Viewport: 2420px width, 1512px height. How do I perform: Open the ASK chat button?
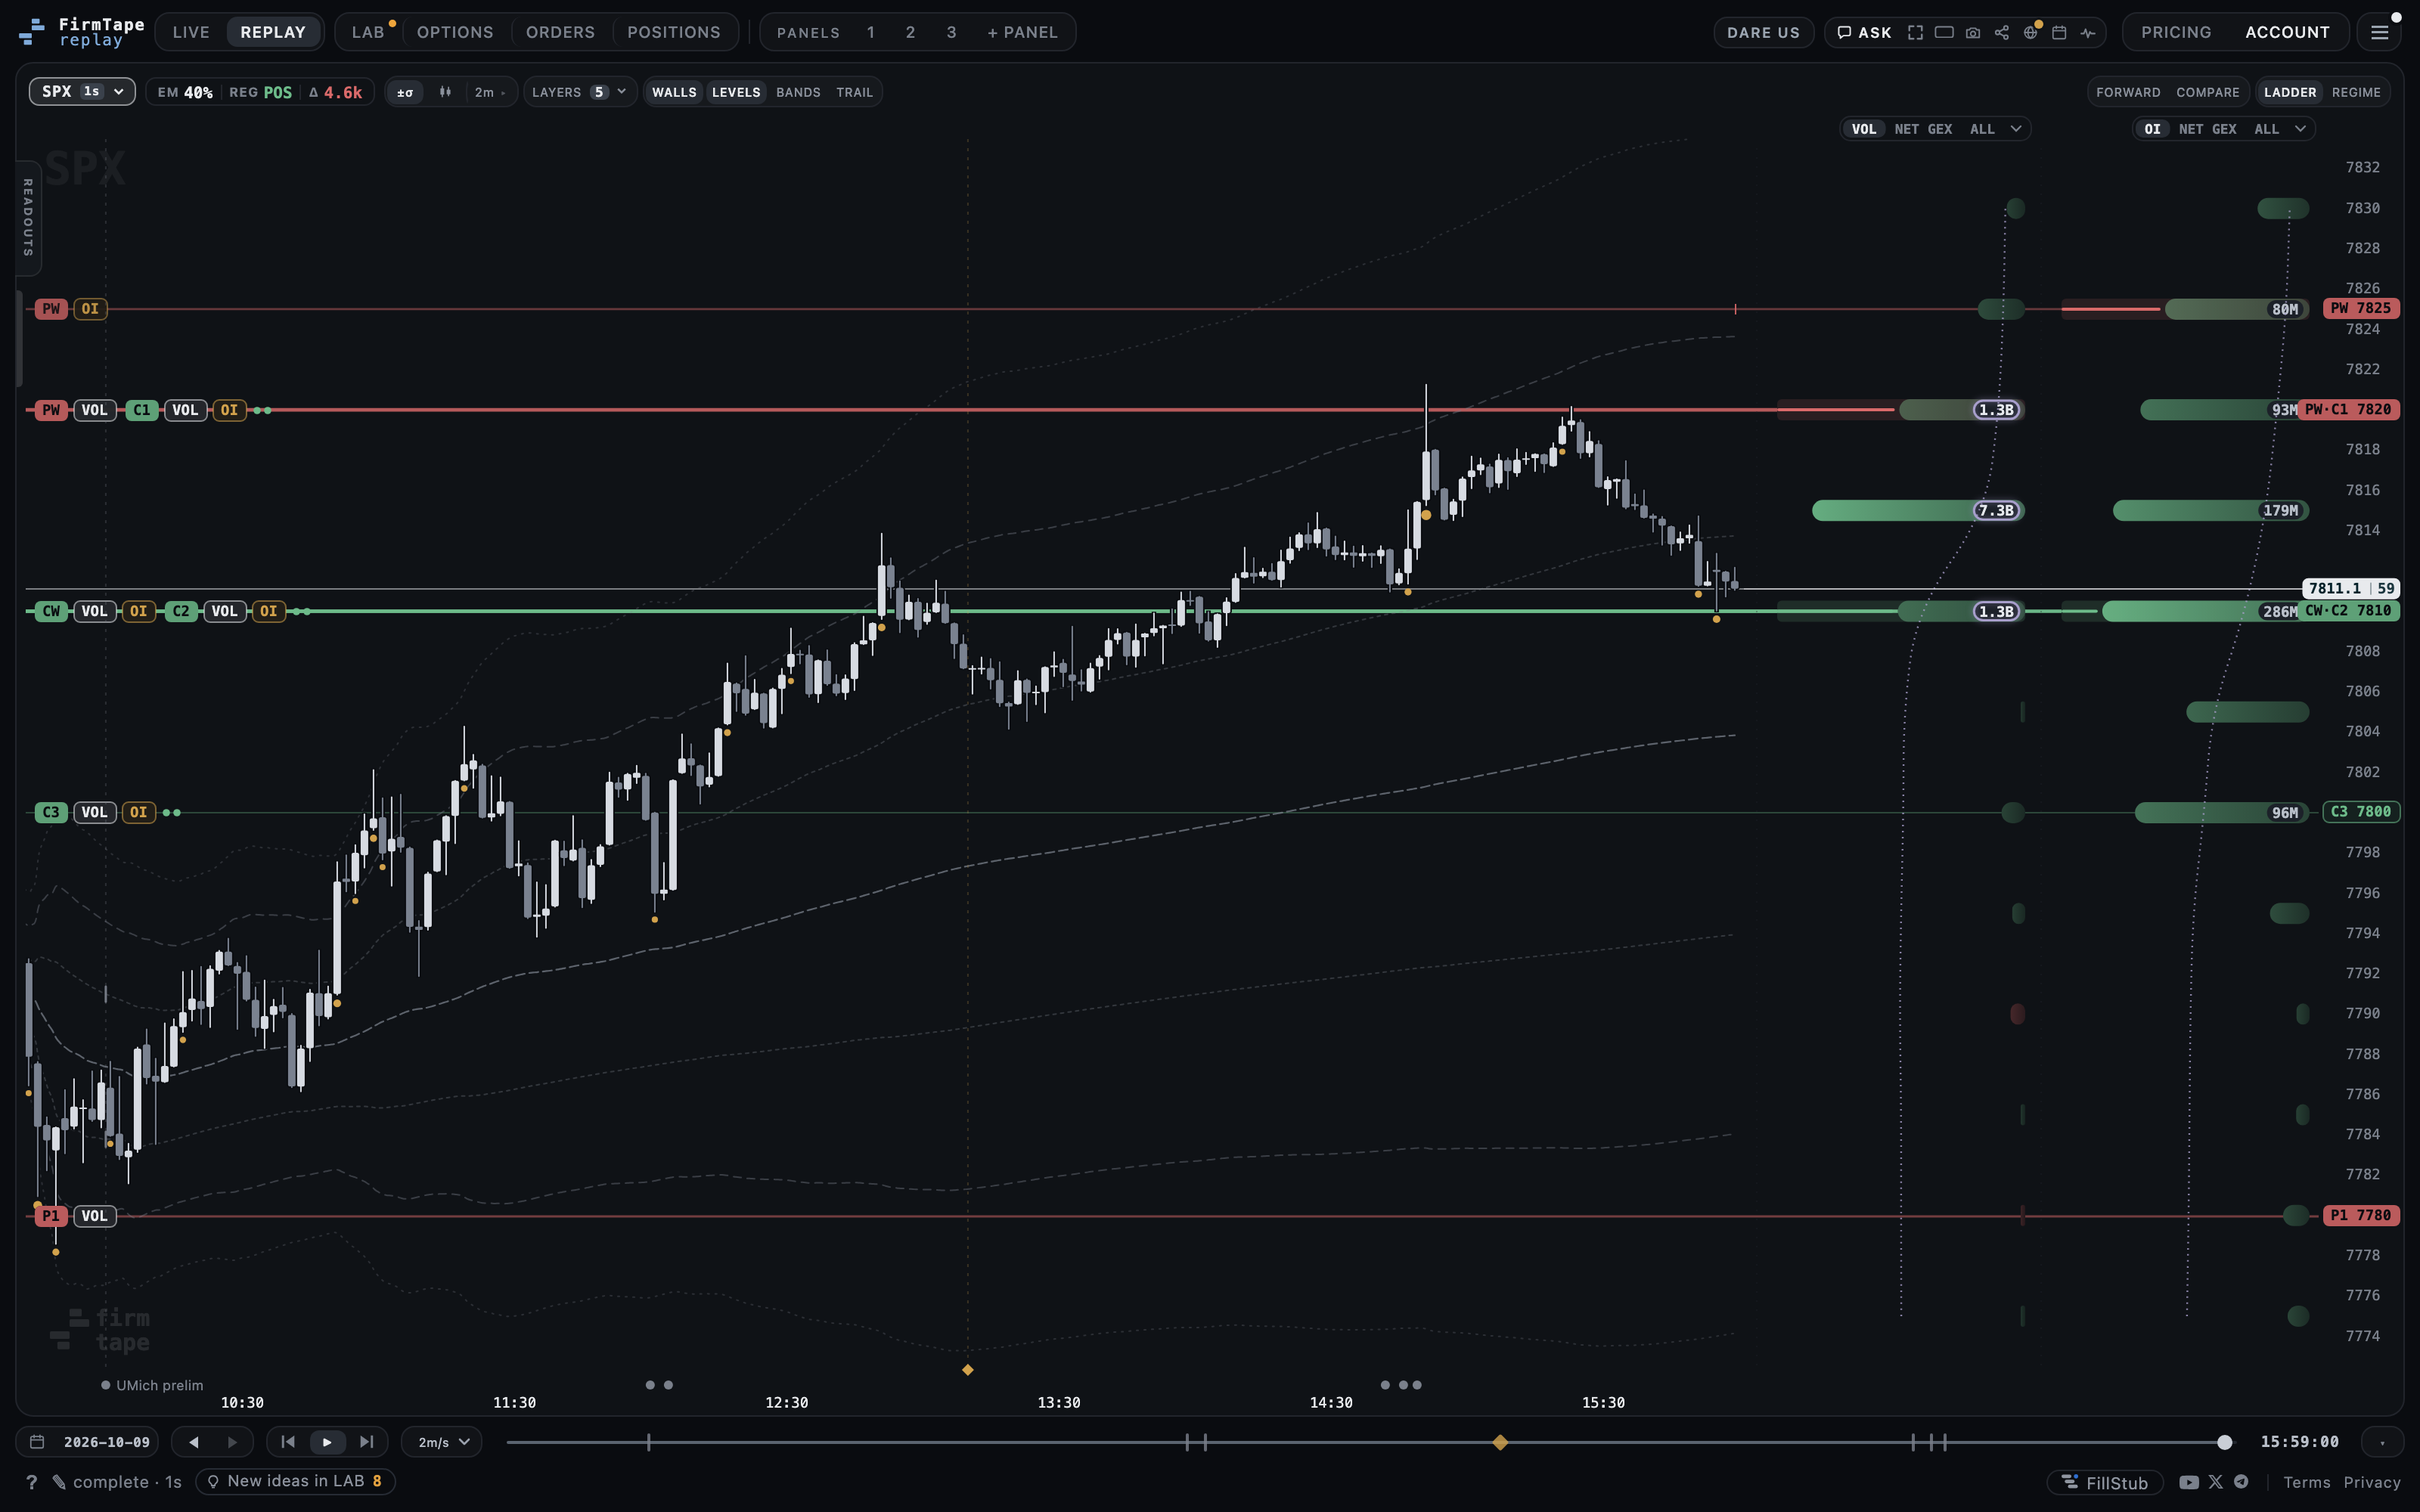(1864, 32)
